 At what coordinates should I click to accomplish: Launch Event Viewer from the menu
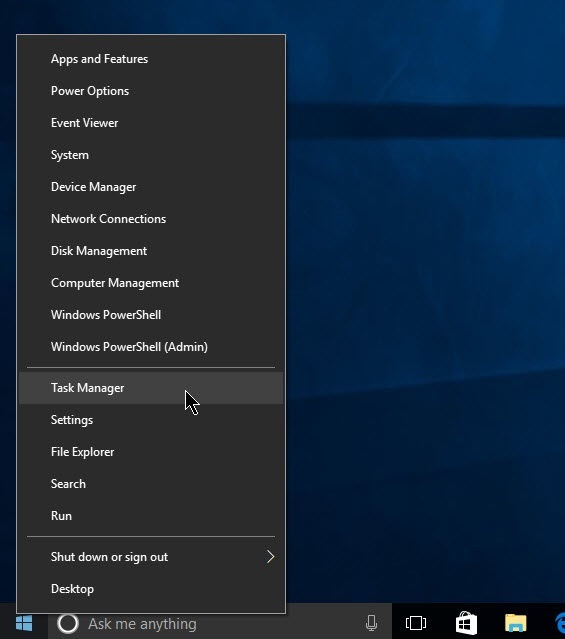[x=151, y=123]
